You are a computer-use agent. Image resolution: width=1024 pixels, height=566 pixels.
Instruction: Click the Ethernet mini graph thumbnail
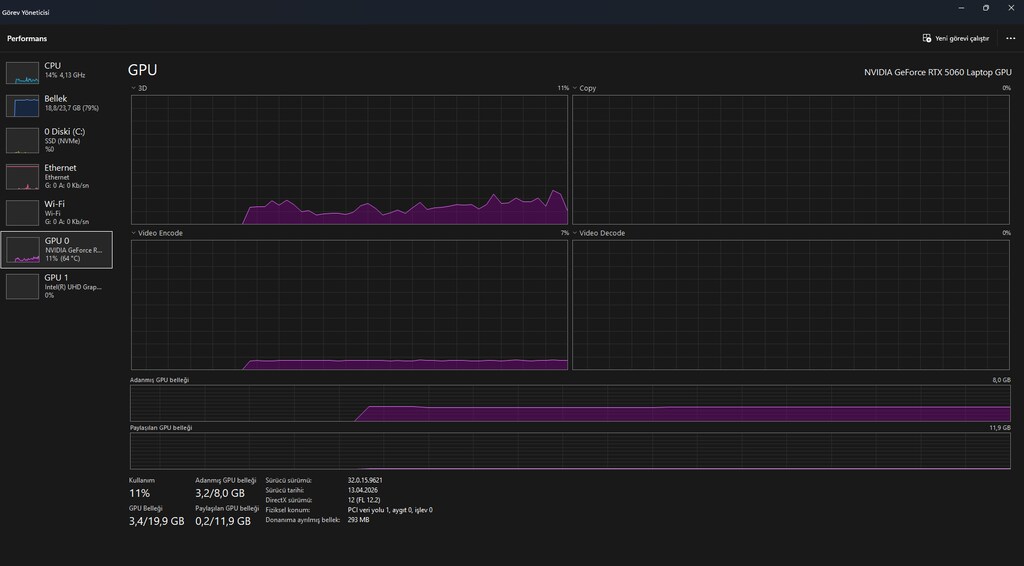click(22, 177)
